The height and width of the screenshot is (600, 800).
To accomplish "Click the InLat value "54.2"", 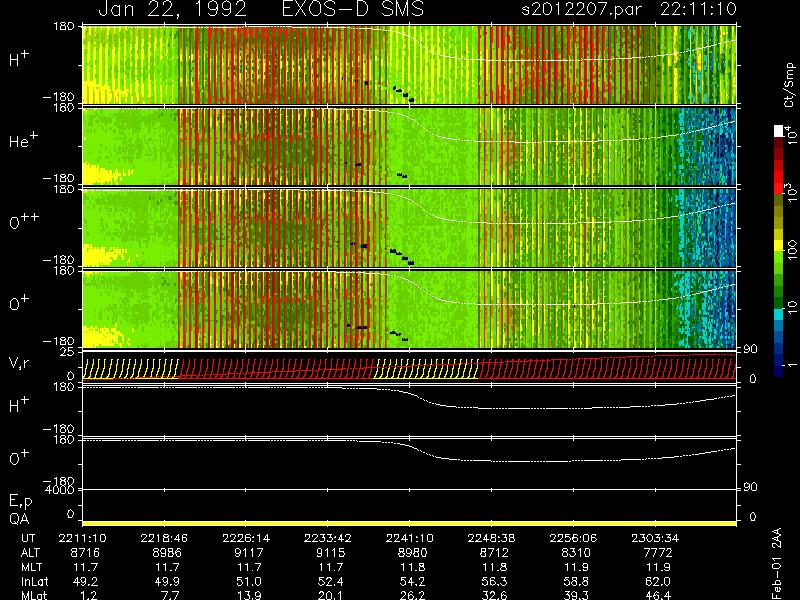I will pos(412,581).
